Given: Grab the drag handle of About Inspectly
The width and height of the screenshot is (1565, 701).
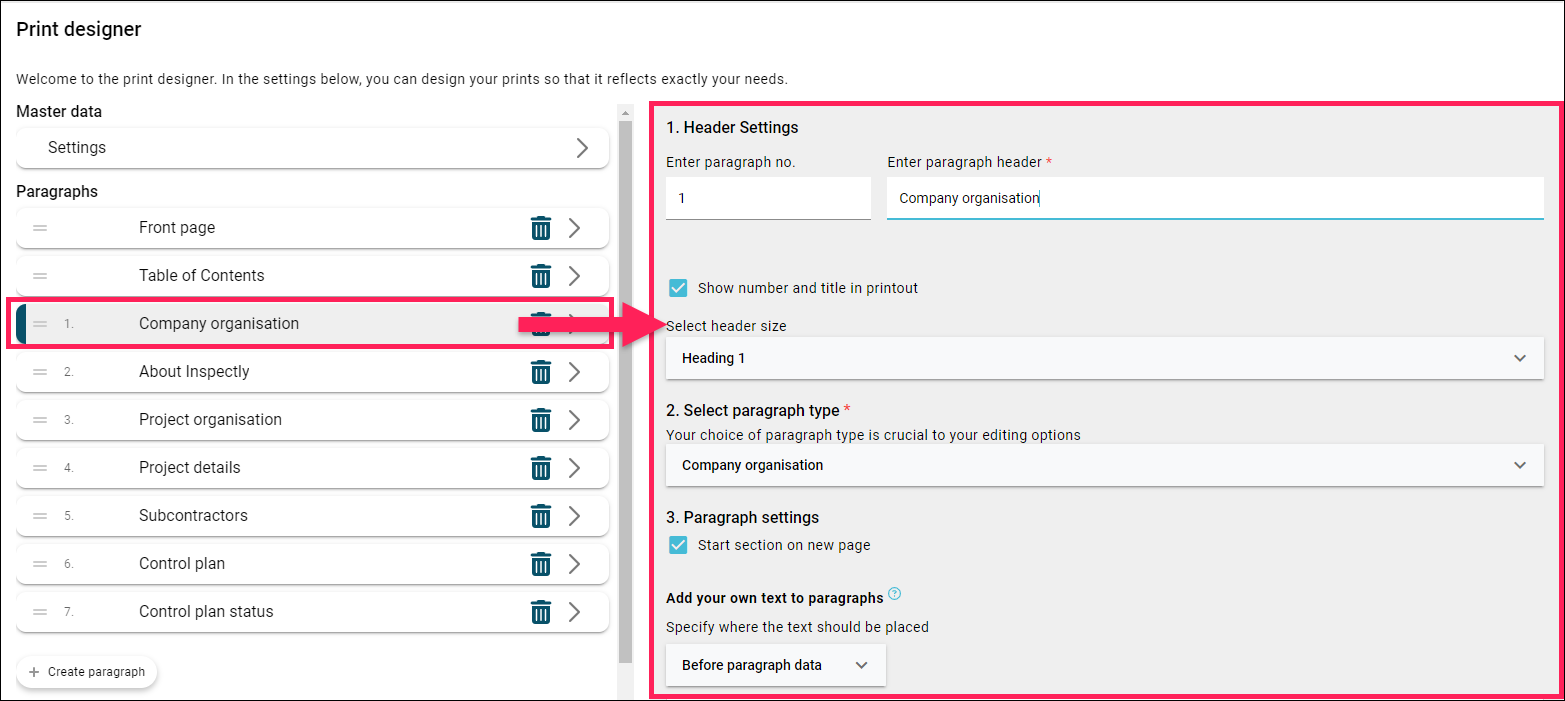Looking at the screenshot, I should (40, 372).
